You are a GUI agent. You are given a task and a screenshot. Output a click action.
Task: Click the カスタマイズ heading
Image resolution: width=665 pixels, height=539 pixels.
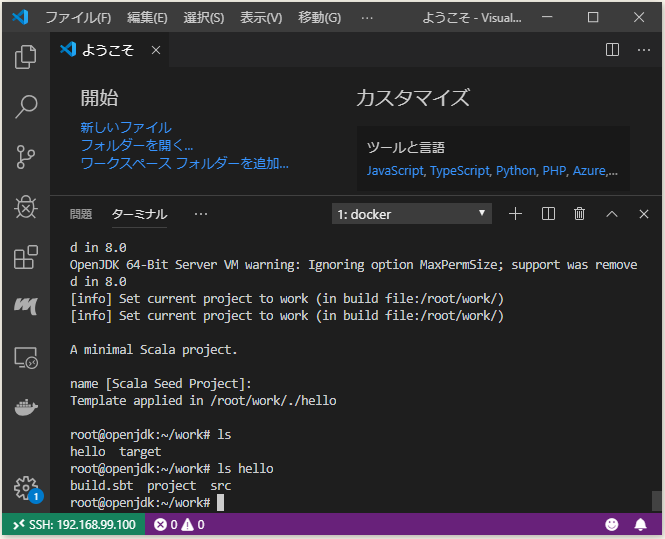[x=413, y=98]
